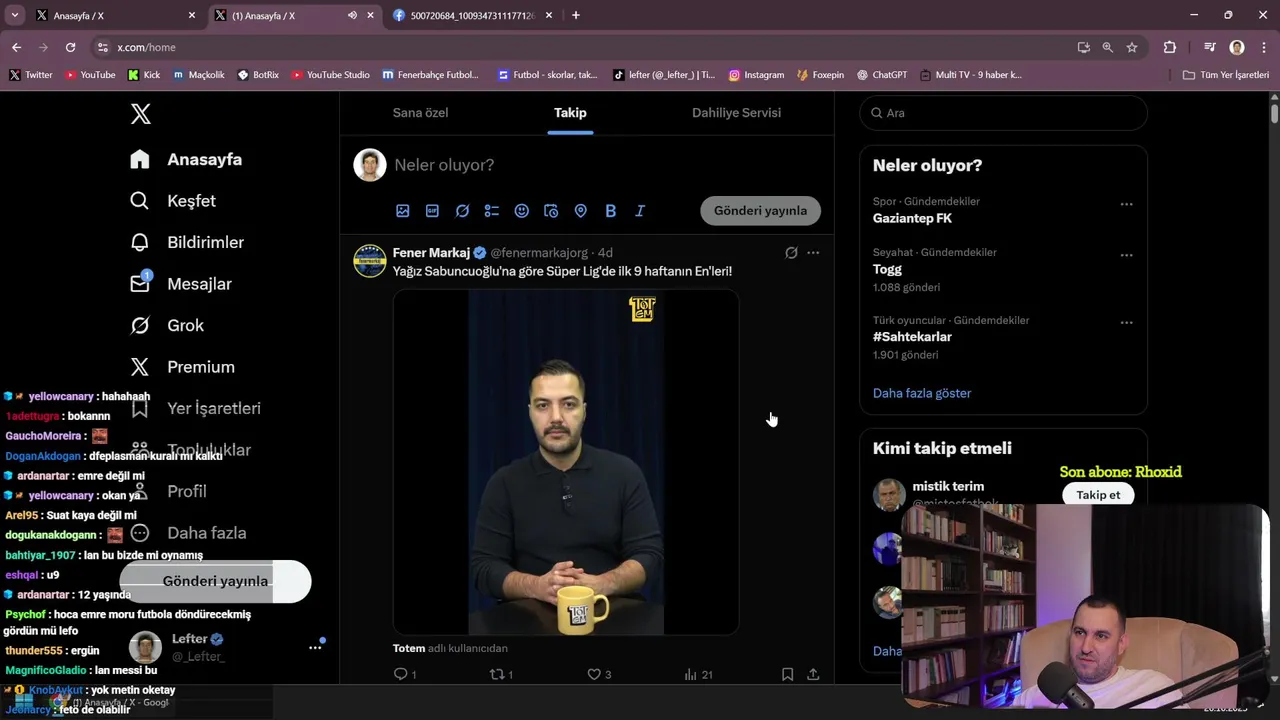Toggle italic text in composer
The width and height of the screenshot is (1280, 720).
pyautogui.click(x=640, y=211)
